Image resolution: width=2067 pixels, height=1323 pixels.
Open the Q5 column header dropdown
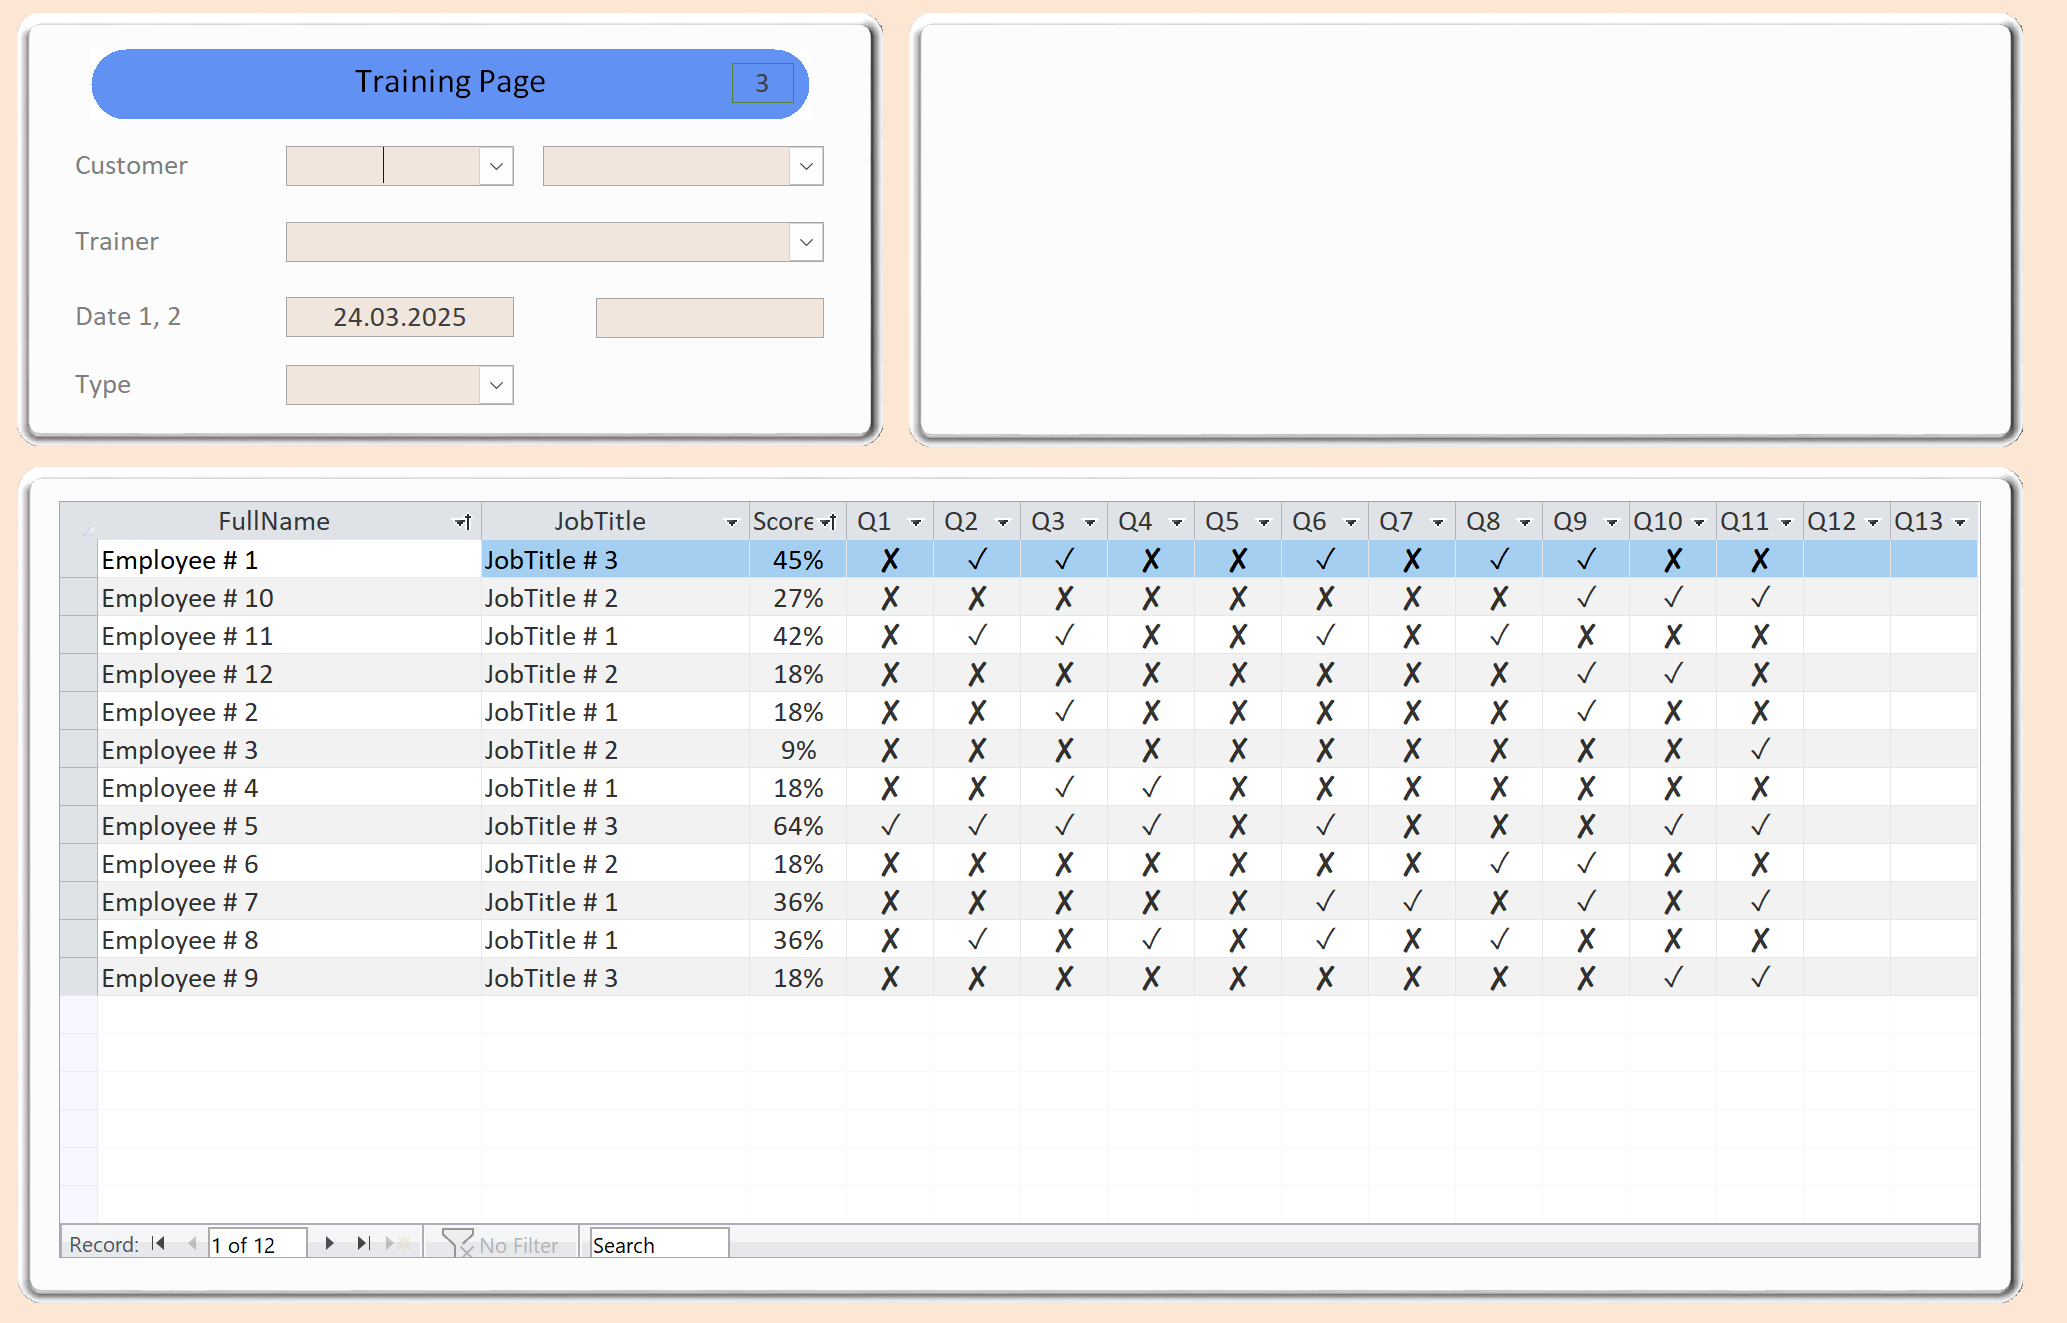(1264, 522)
